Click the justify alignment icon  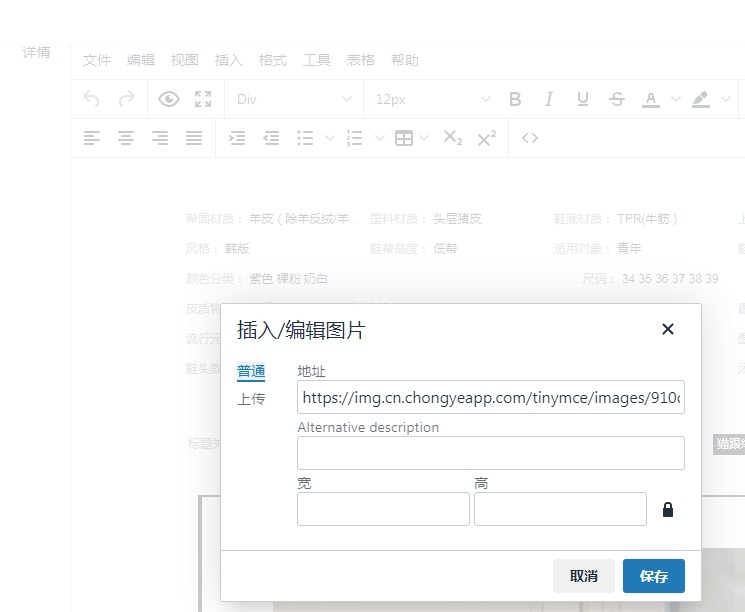coord(194,138)
